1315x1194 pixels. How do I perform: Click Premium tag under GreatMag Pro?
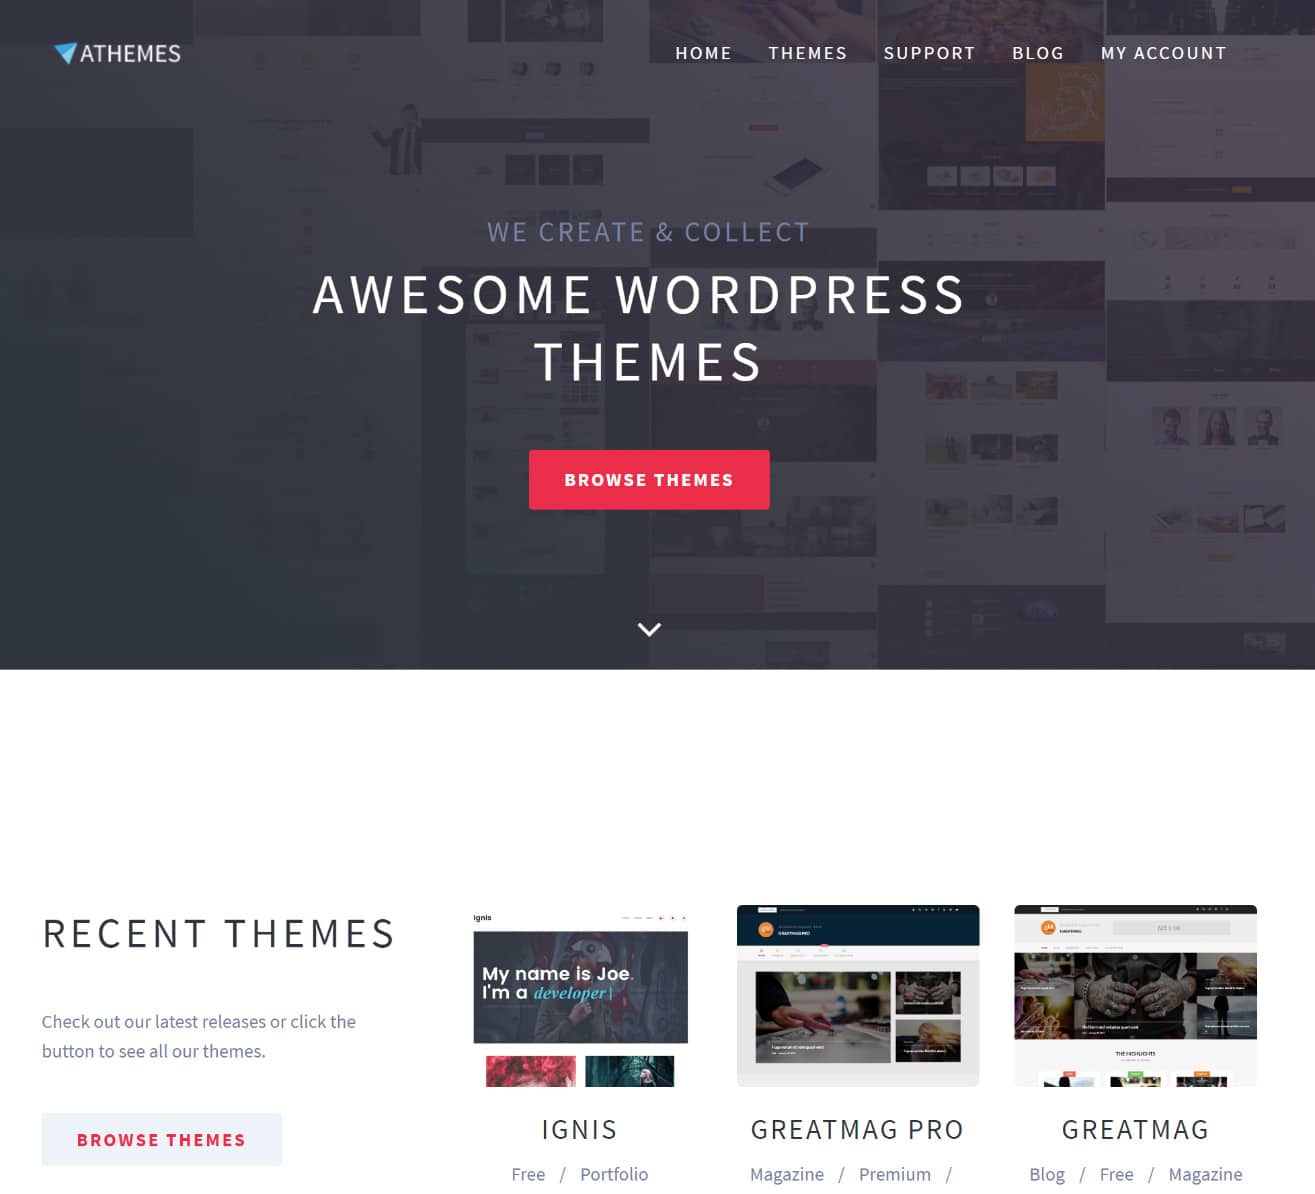(x=894, y=1174)
